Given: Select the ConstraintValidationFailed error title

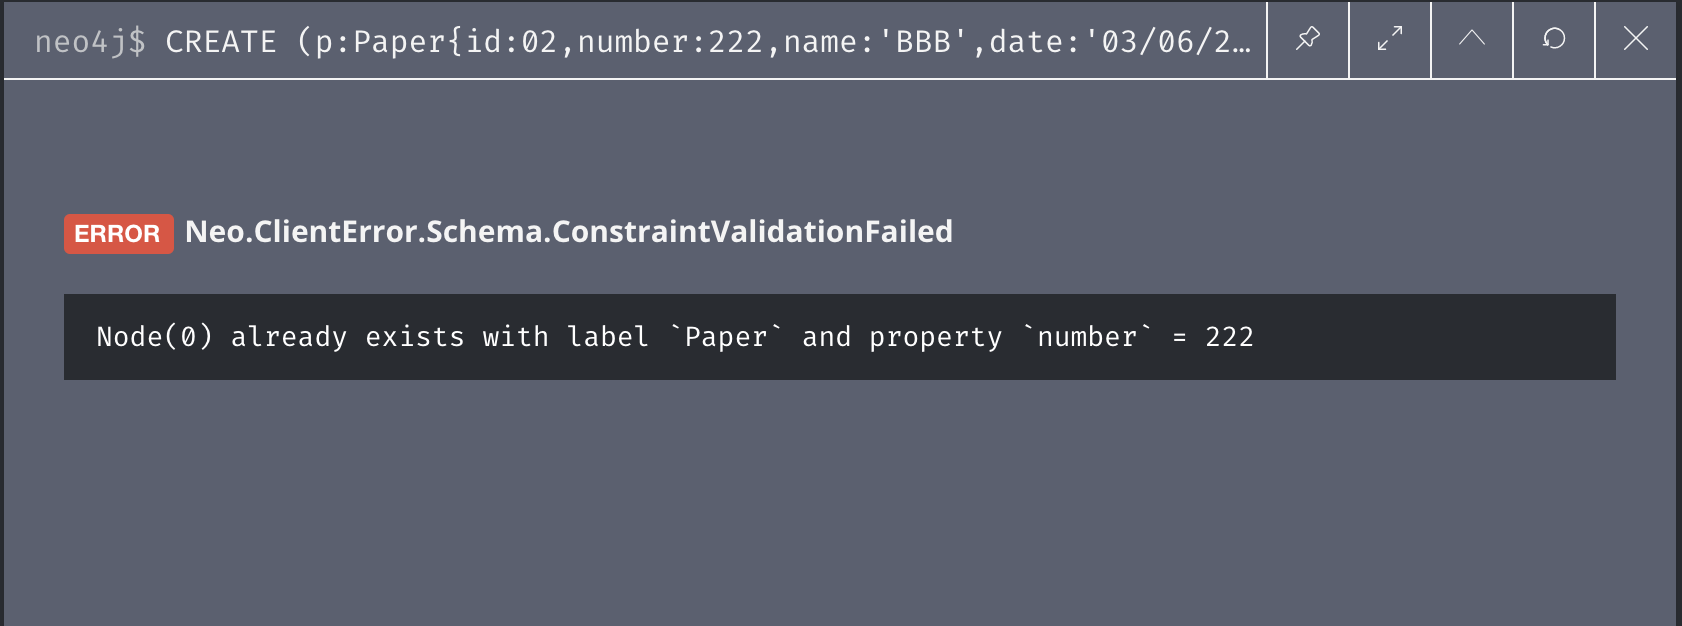Looking at the screenshot, I should click(752, 232).
